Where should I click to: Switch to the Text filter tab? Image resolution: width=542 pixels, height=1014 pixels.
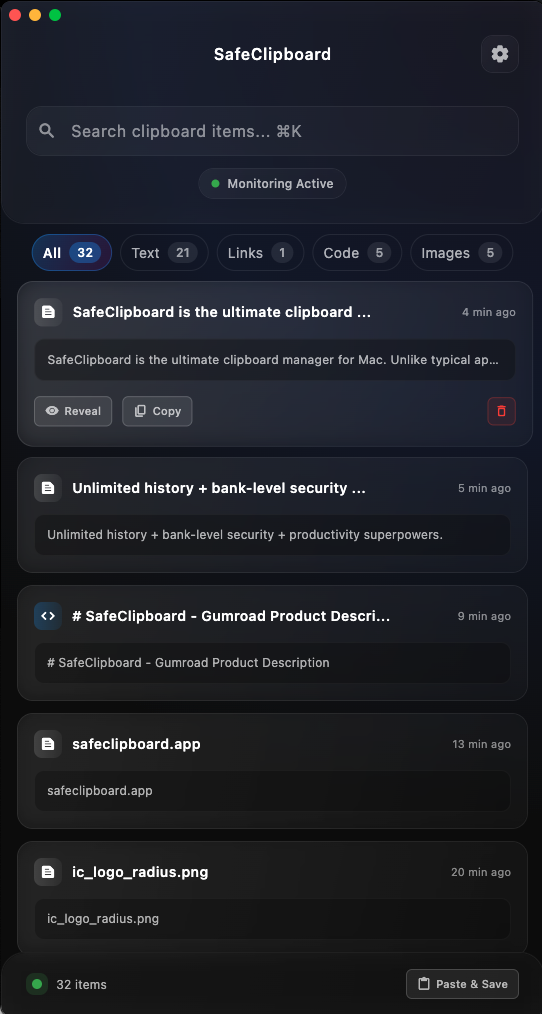coord(164,253)
